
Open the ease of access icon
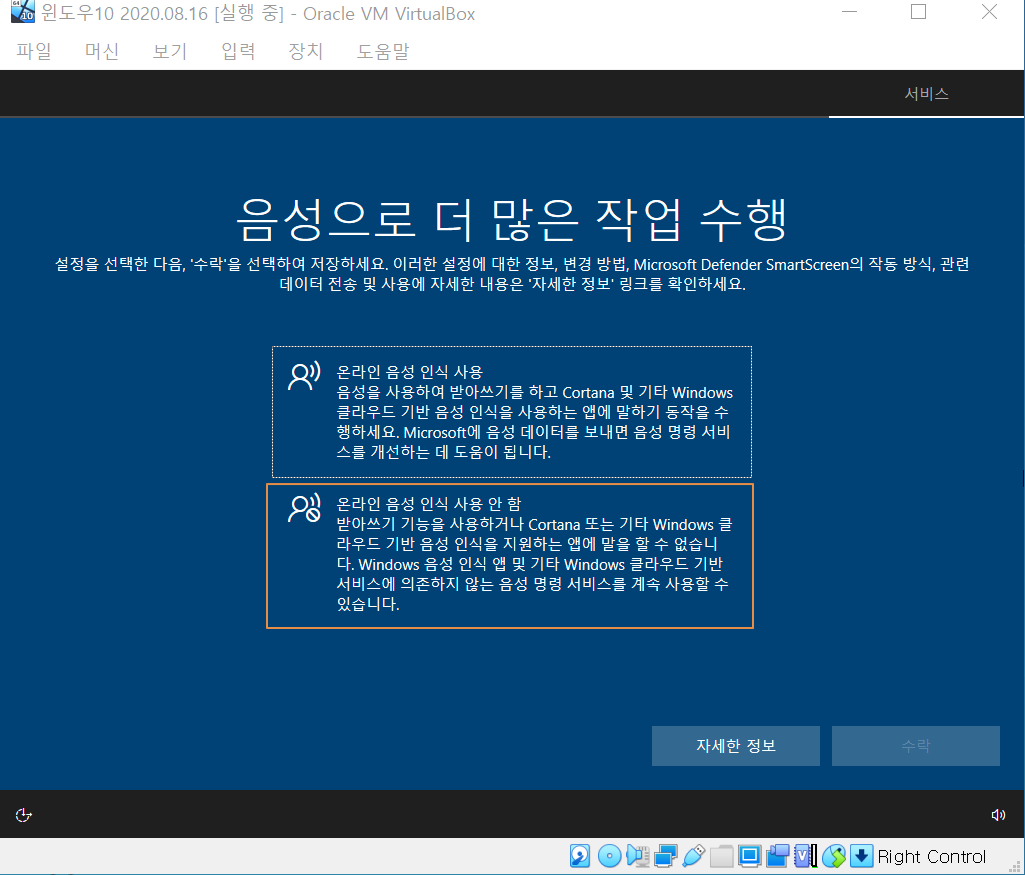tap(24, 815)
